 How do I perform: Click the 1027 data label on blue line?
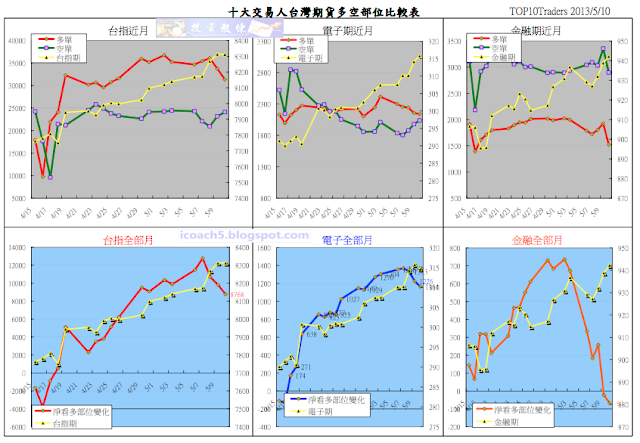coord(353,299)
